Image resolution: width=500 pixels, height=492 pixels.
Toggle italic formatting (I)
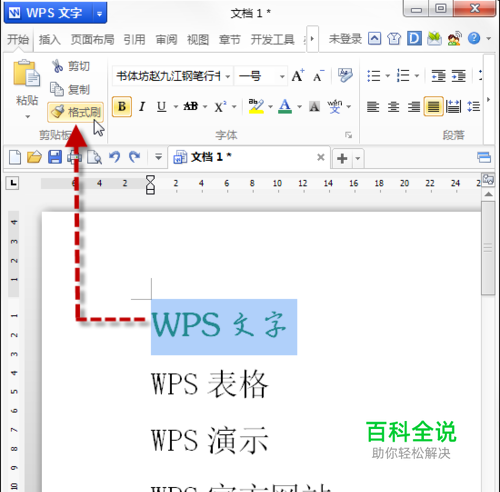142,107
